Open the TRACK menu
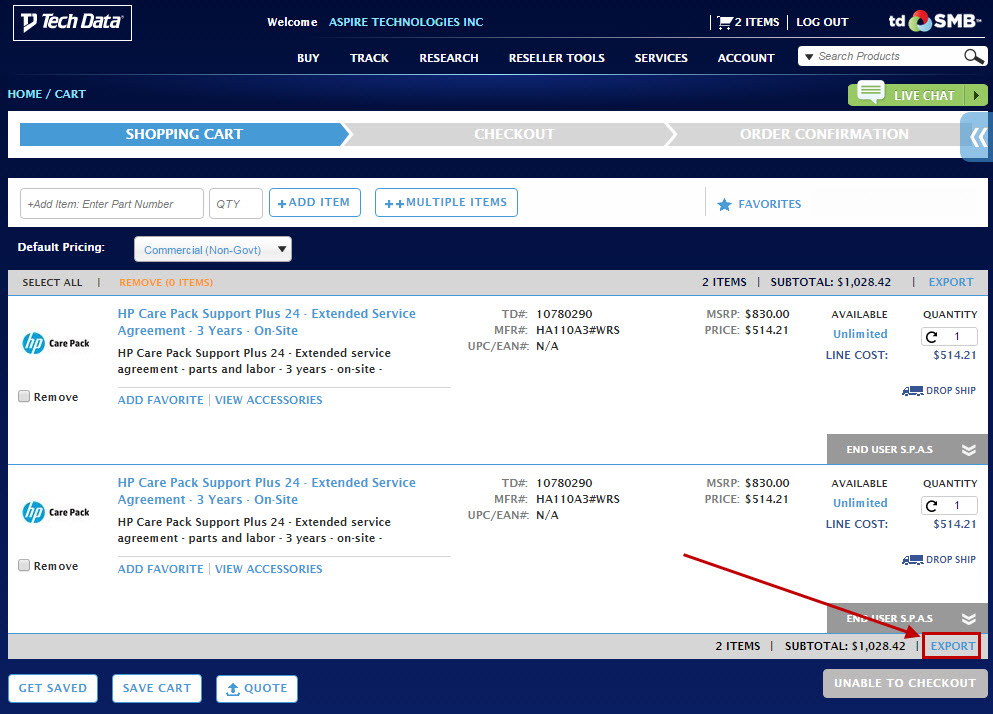The width and height of the screenshot is (993, 714). (369, 58)
